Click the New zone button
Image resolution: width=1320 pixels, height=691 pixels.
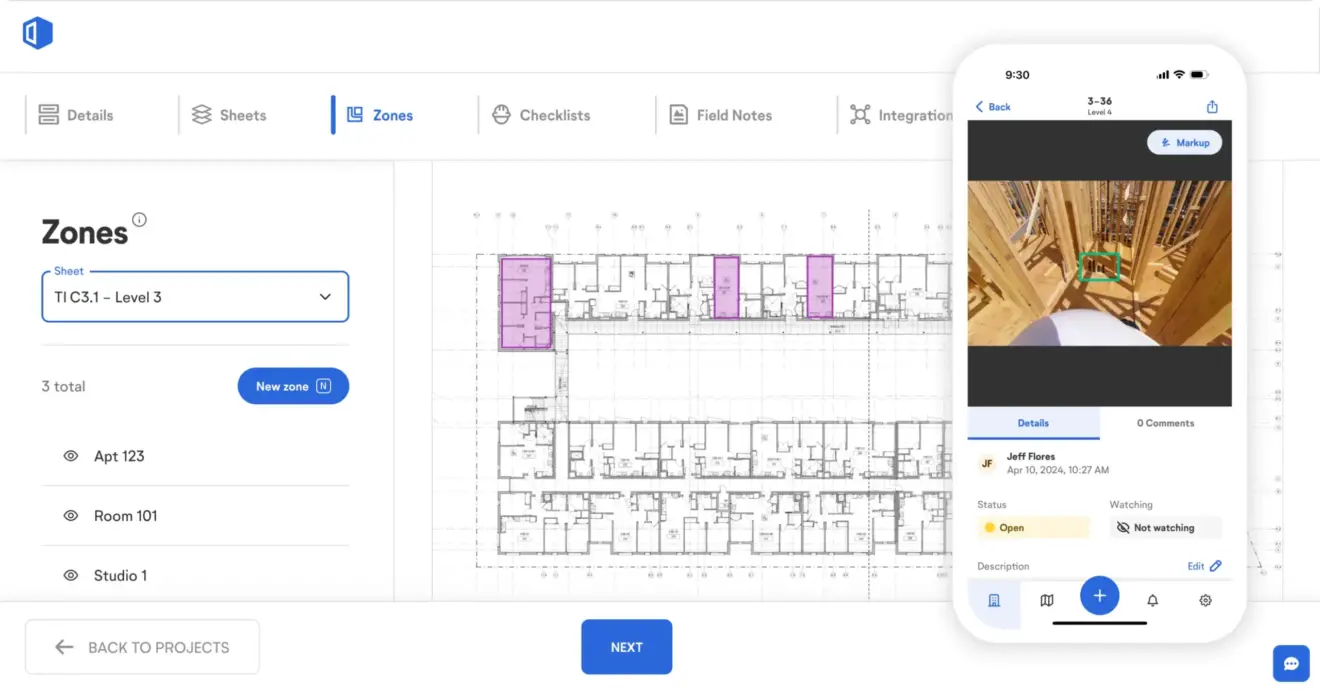293,386
